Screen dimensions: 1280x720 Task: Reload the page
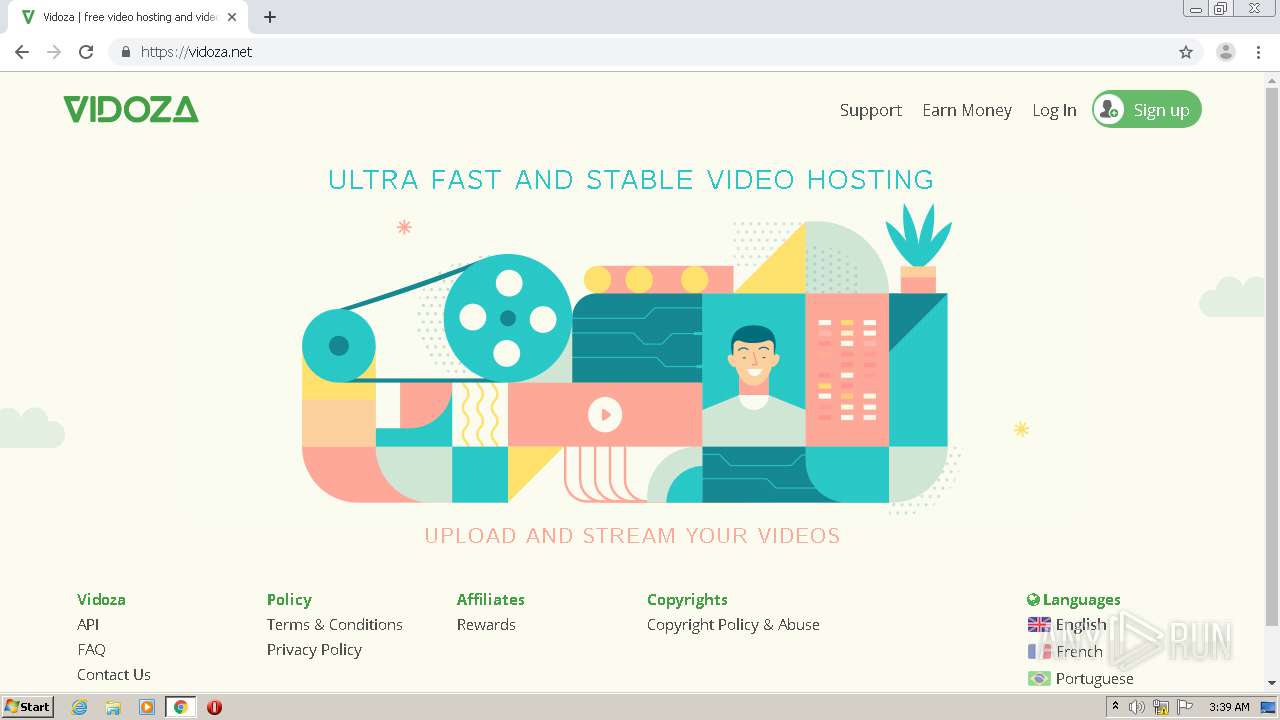[x=86, y=52]
